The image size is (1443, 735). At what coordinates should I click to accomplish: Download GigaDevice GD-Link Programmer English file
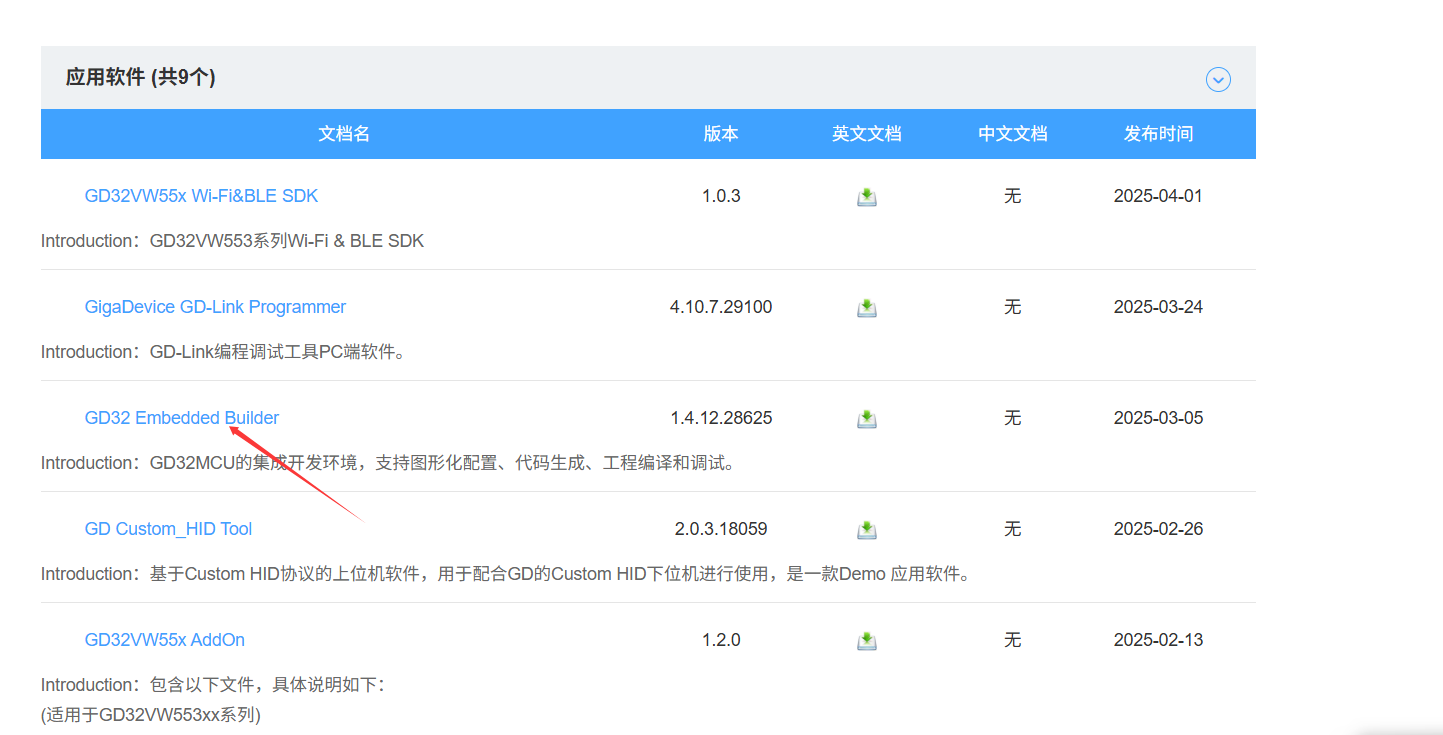(866, 308)
